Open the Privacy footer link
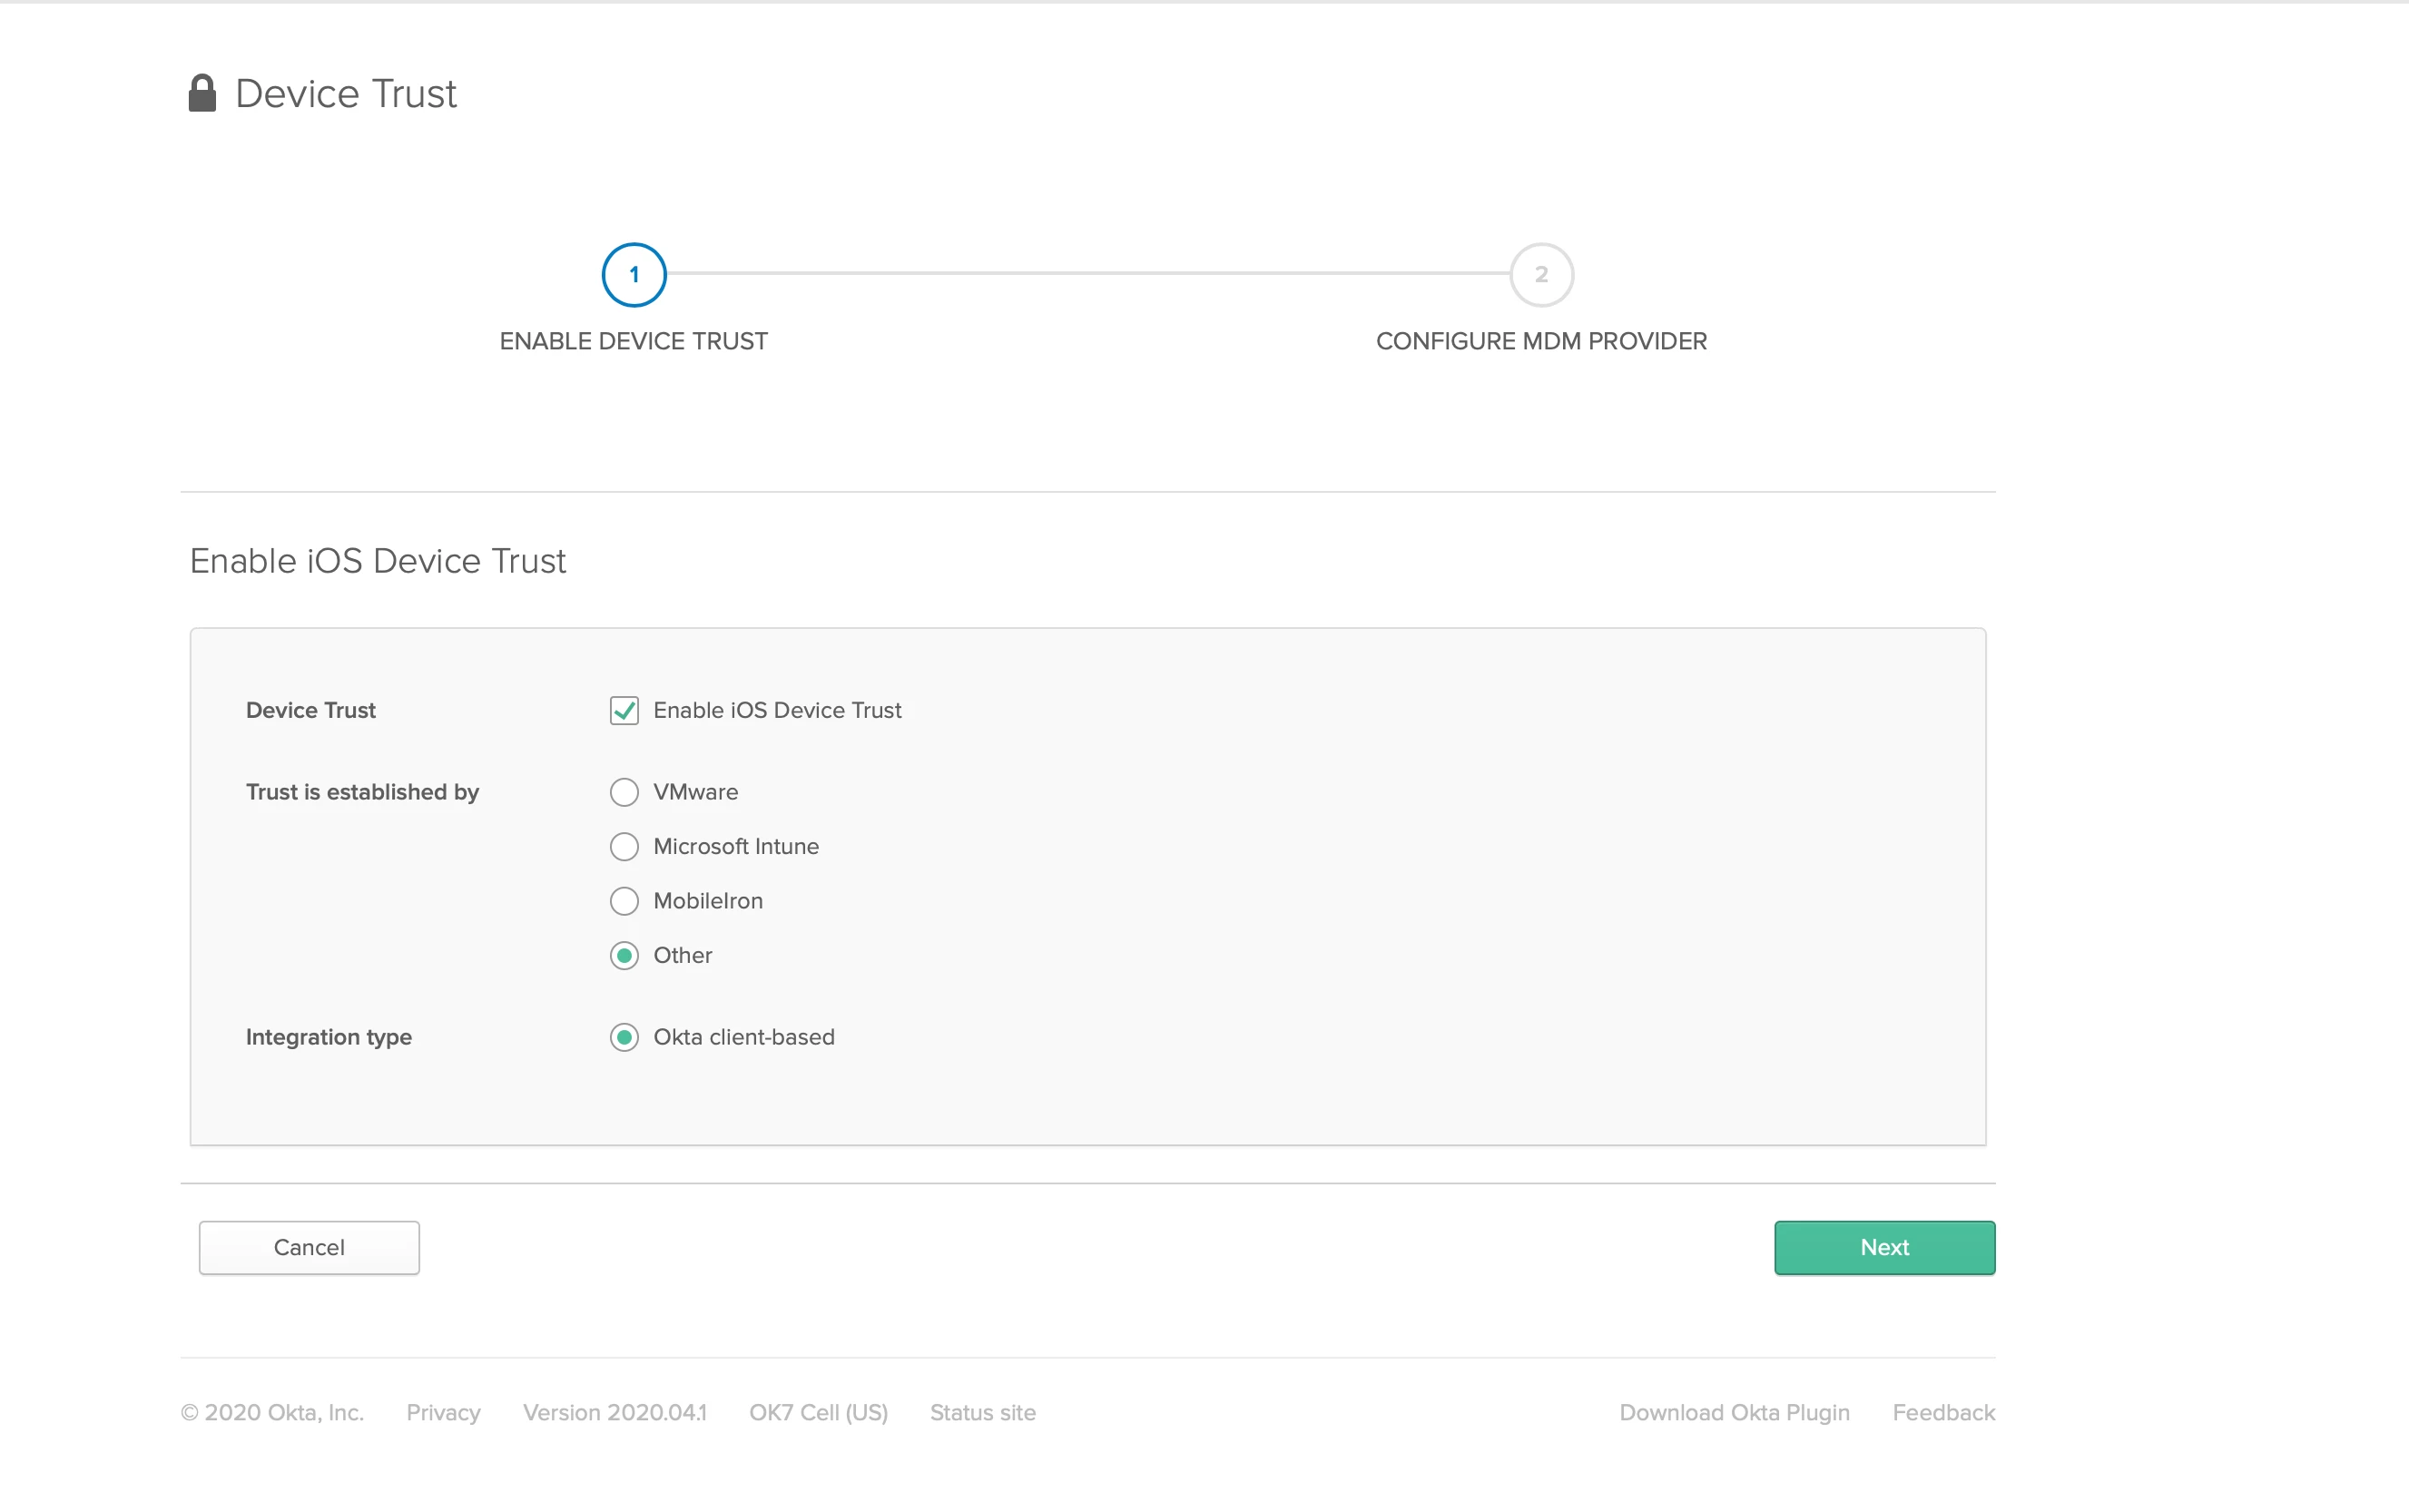This screenshot has width=2409, height=1512. point(443,1412)
